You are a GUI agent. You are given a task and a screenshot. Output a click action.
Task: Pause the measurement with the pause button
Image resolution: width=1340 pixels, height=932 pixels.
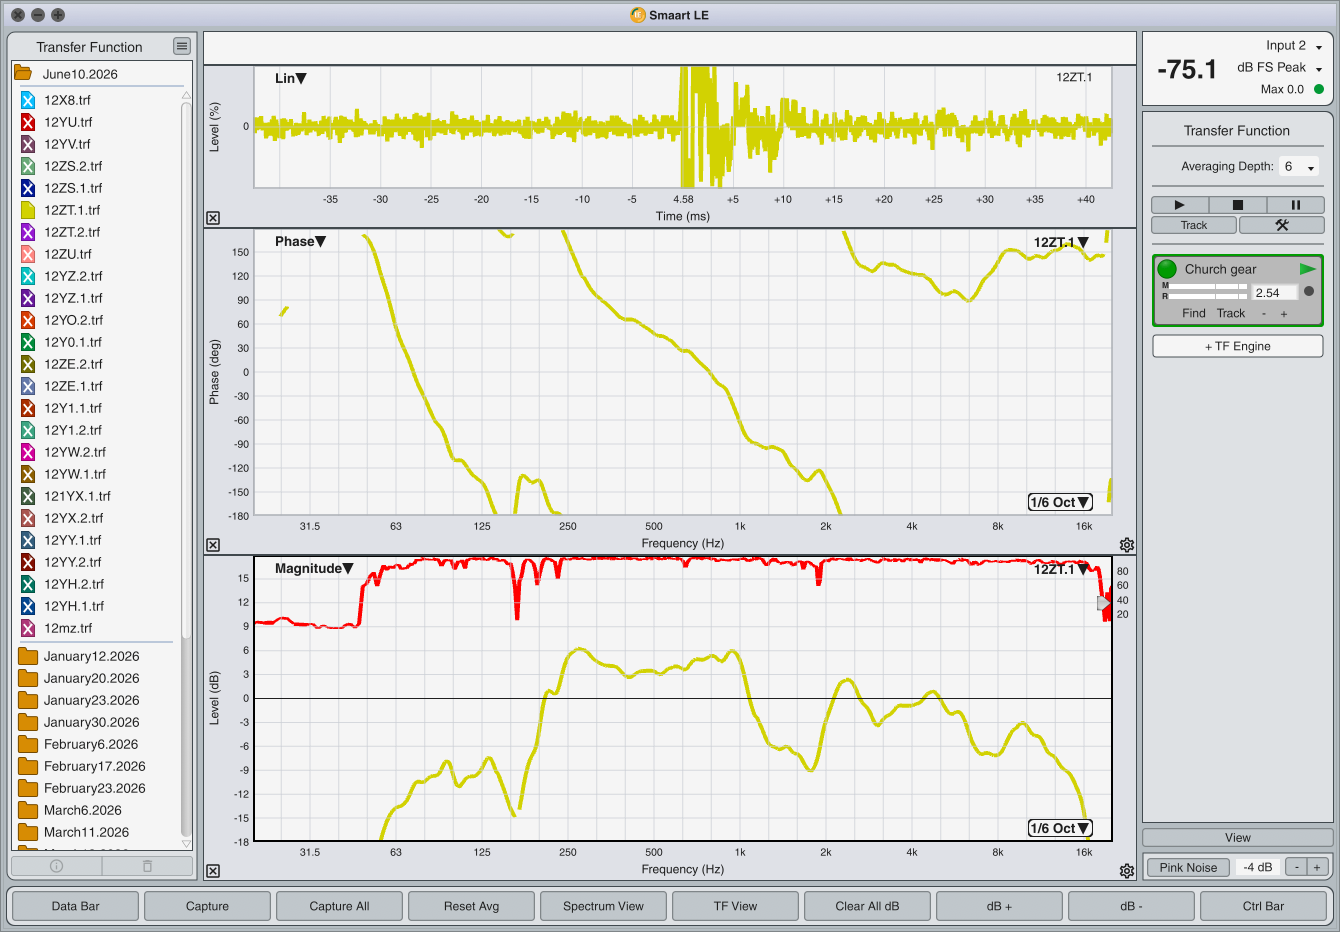pyautogui.click(x=1295, y=205)
